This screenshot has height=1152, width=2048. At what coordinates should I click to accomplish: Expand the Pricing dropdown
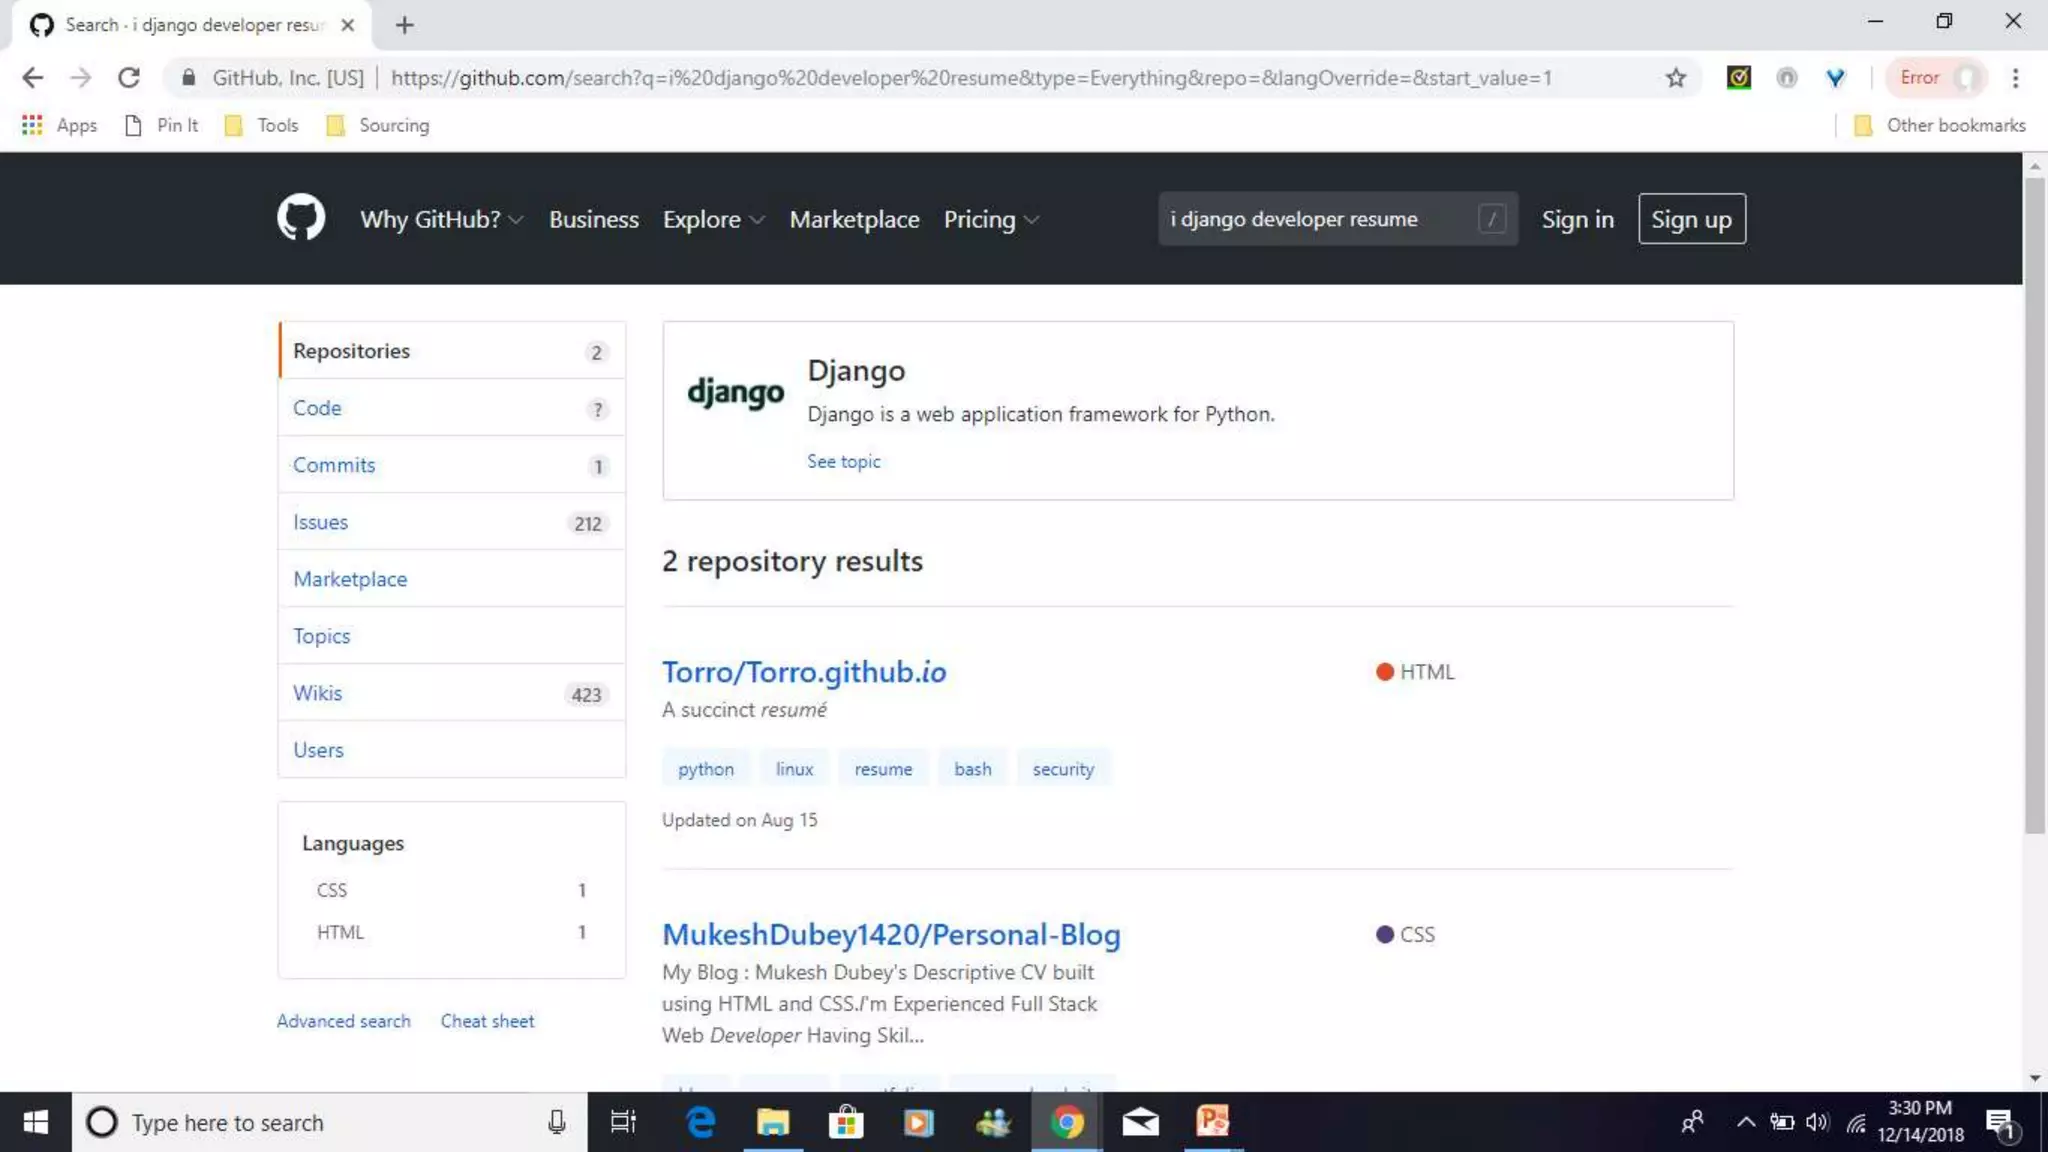click(x=990, y=219)
